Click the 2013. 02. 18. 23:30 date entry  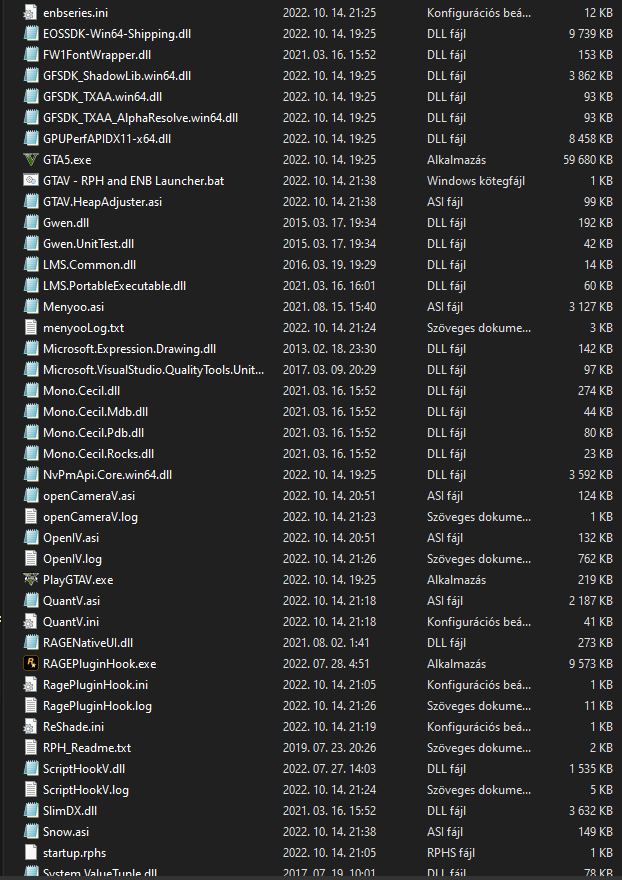(x=330, y=349)
